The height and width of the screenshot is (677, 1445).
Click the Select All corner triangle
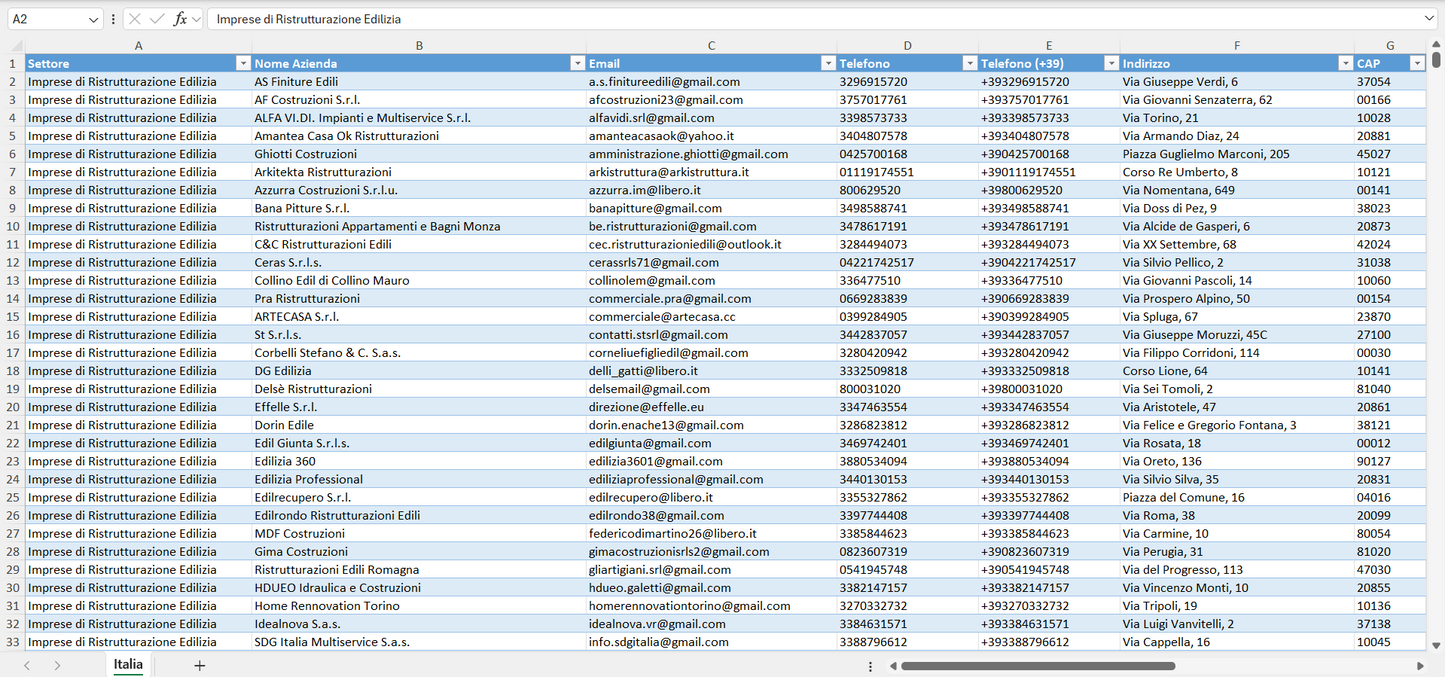16,46
